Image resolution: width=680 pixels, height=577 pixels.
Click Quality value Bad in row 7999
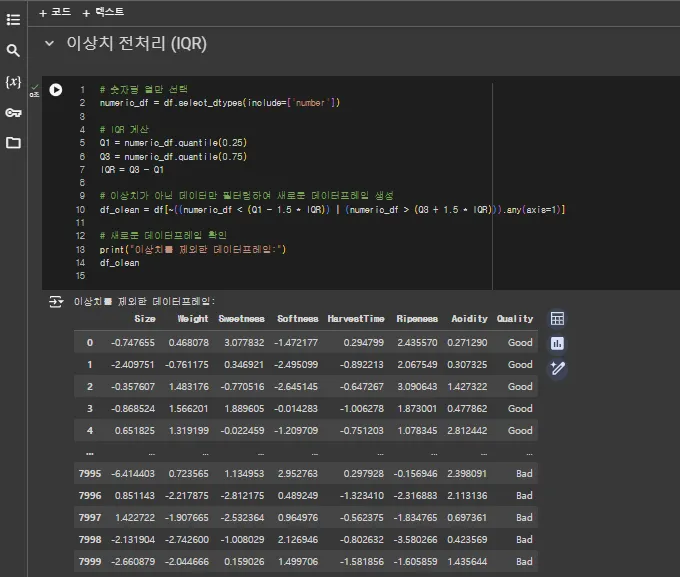(x=524, y=562)
